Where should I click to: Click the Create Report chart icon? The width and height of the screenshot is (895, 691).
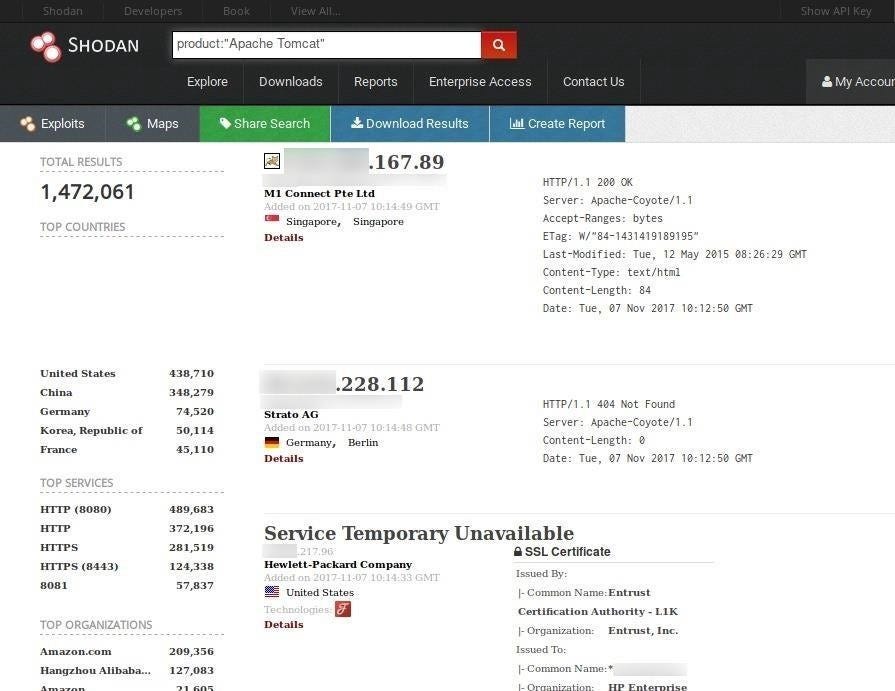(x=517, y=123)
